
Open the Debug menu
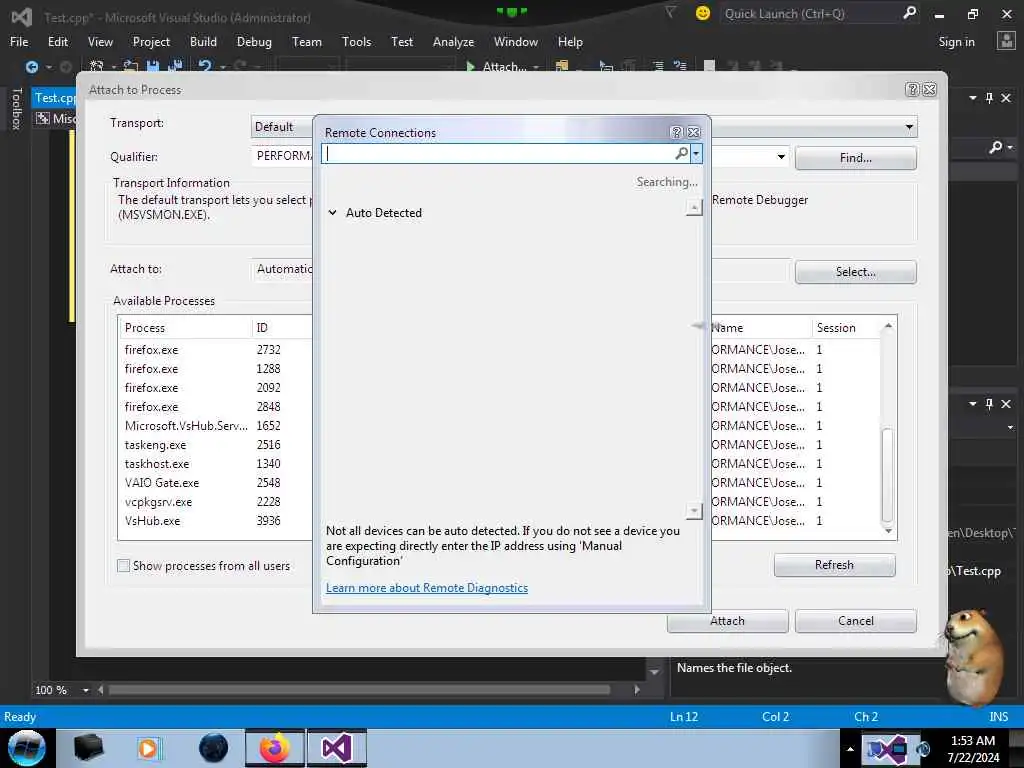click(254, 41)
